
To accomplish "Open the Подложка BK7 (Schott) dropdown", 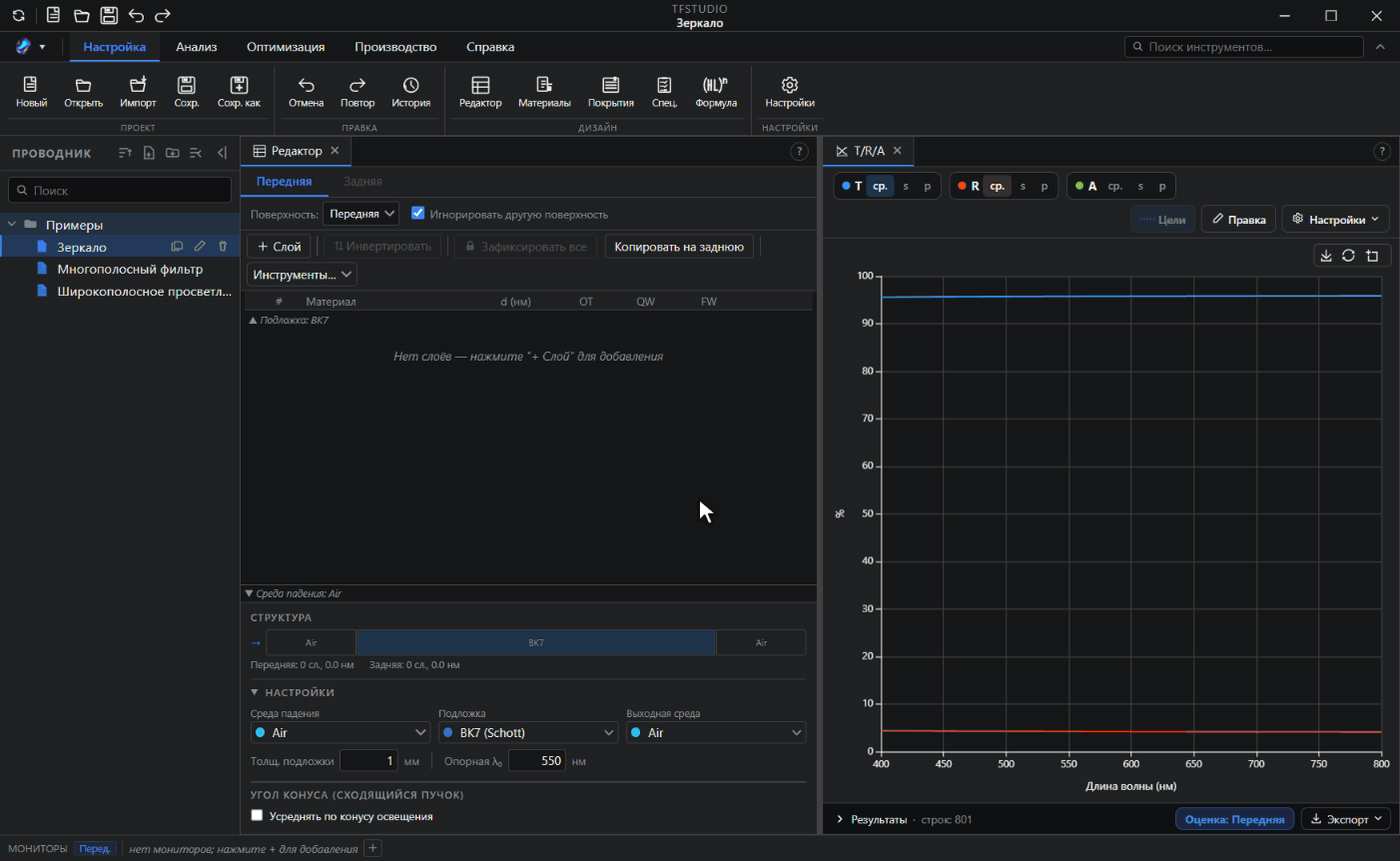I will click(x=528, y=733).
